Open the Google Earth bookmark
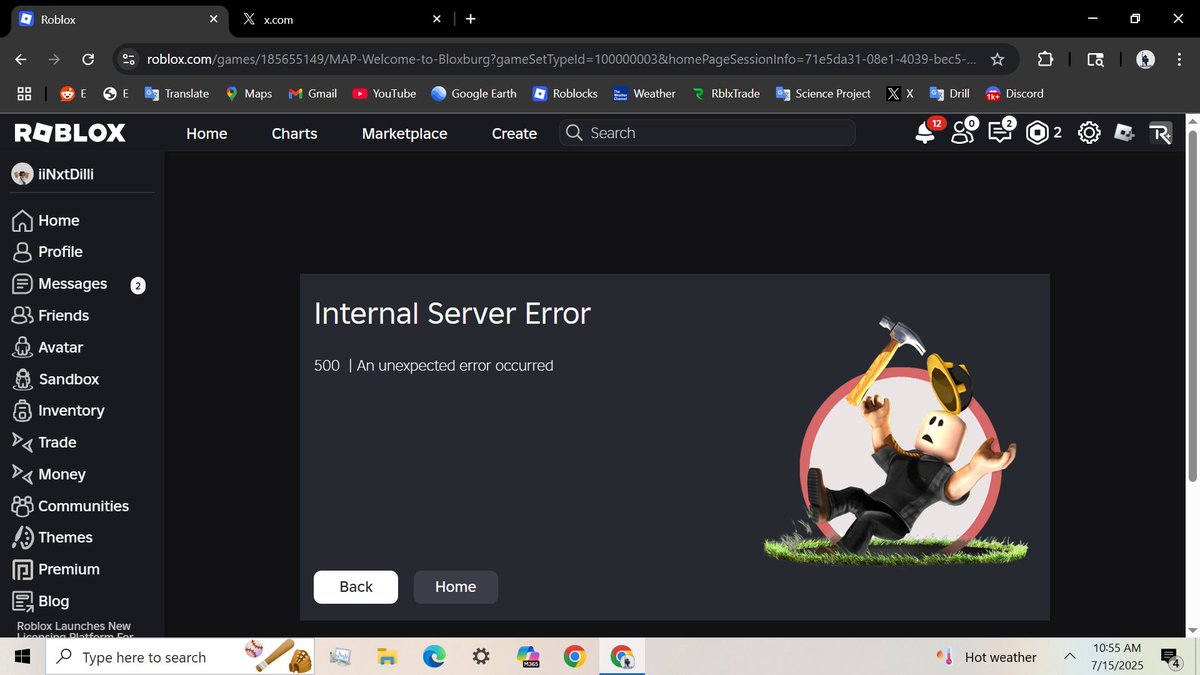Image resolution: width=1200 pixels, height=675 pixels. [474, 93]
